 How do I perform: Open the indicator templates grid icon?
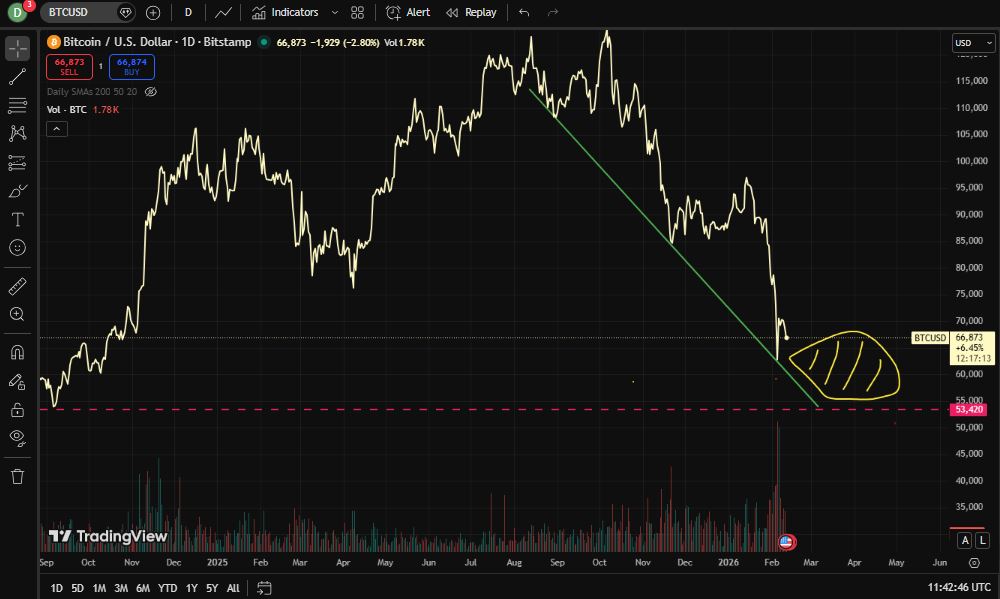click(x=357, y=12)
